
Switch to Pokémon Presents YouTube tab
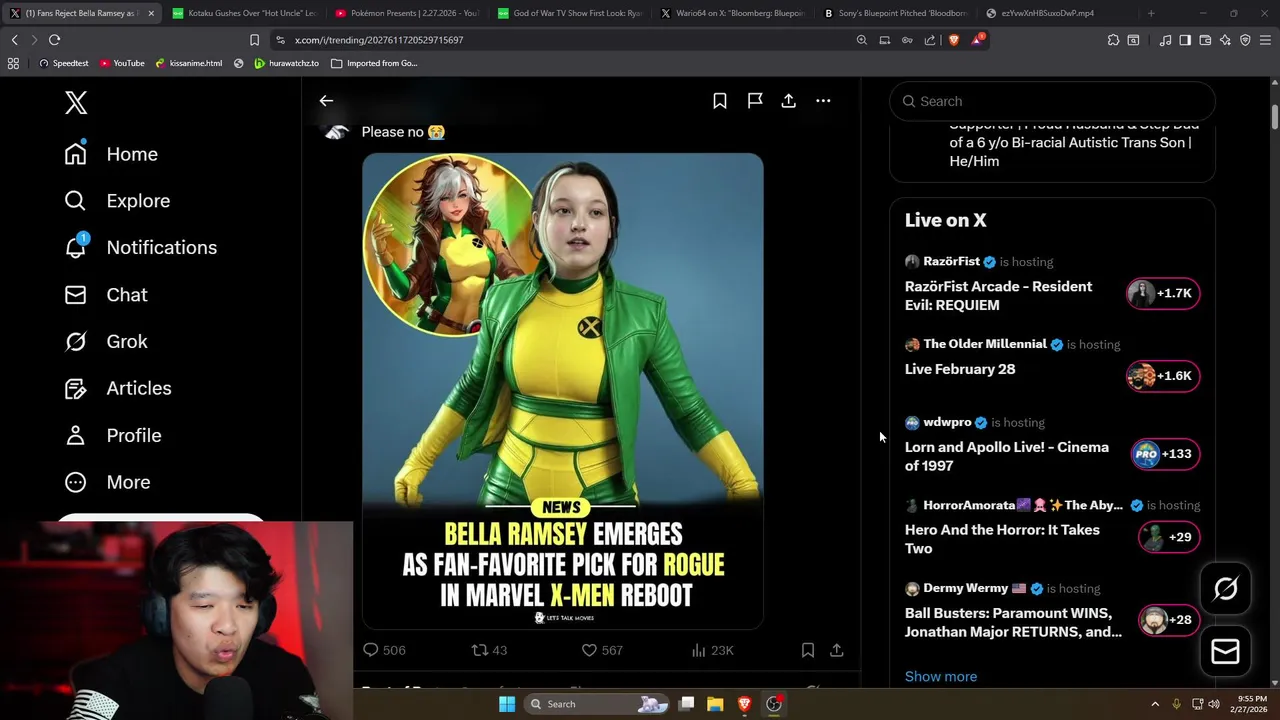tap(407, 13)
